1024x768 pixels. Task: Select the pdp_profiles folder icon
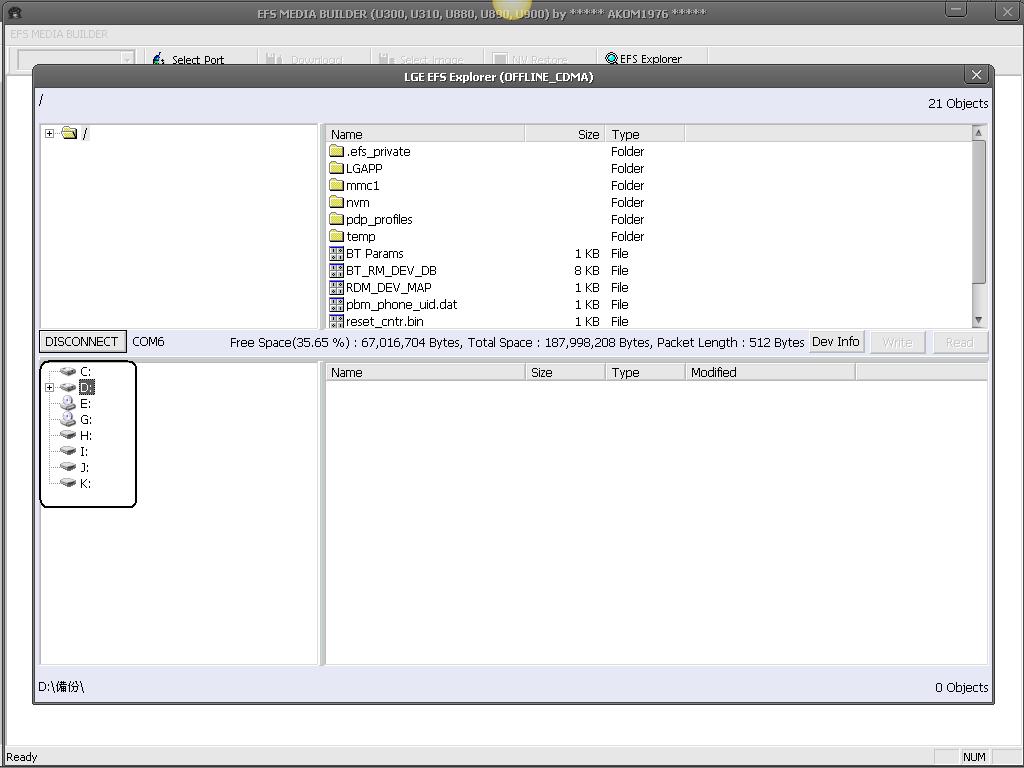336,219
